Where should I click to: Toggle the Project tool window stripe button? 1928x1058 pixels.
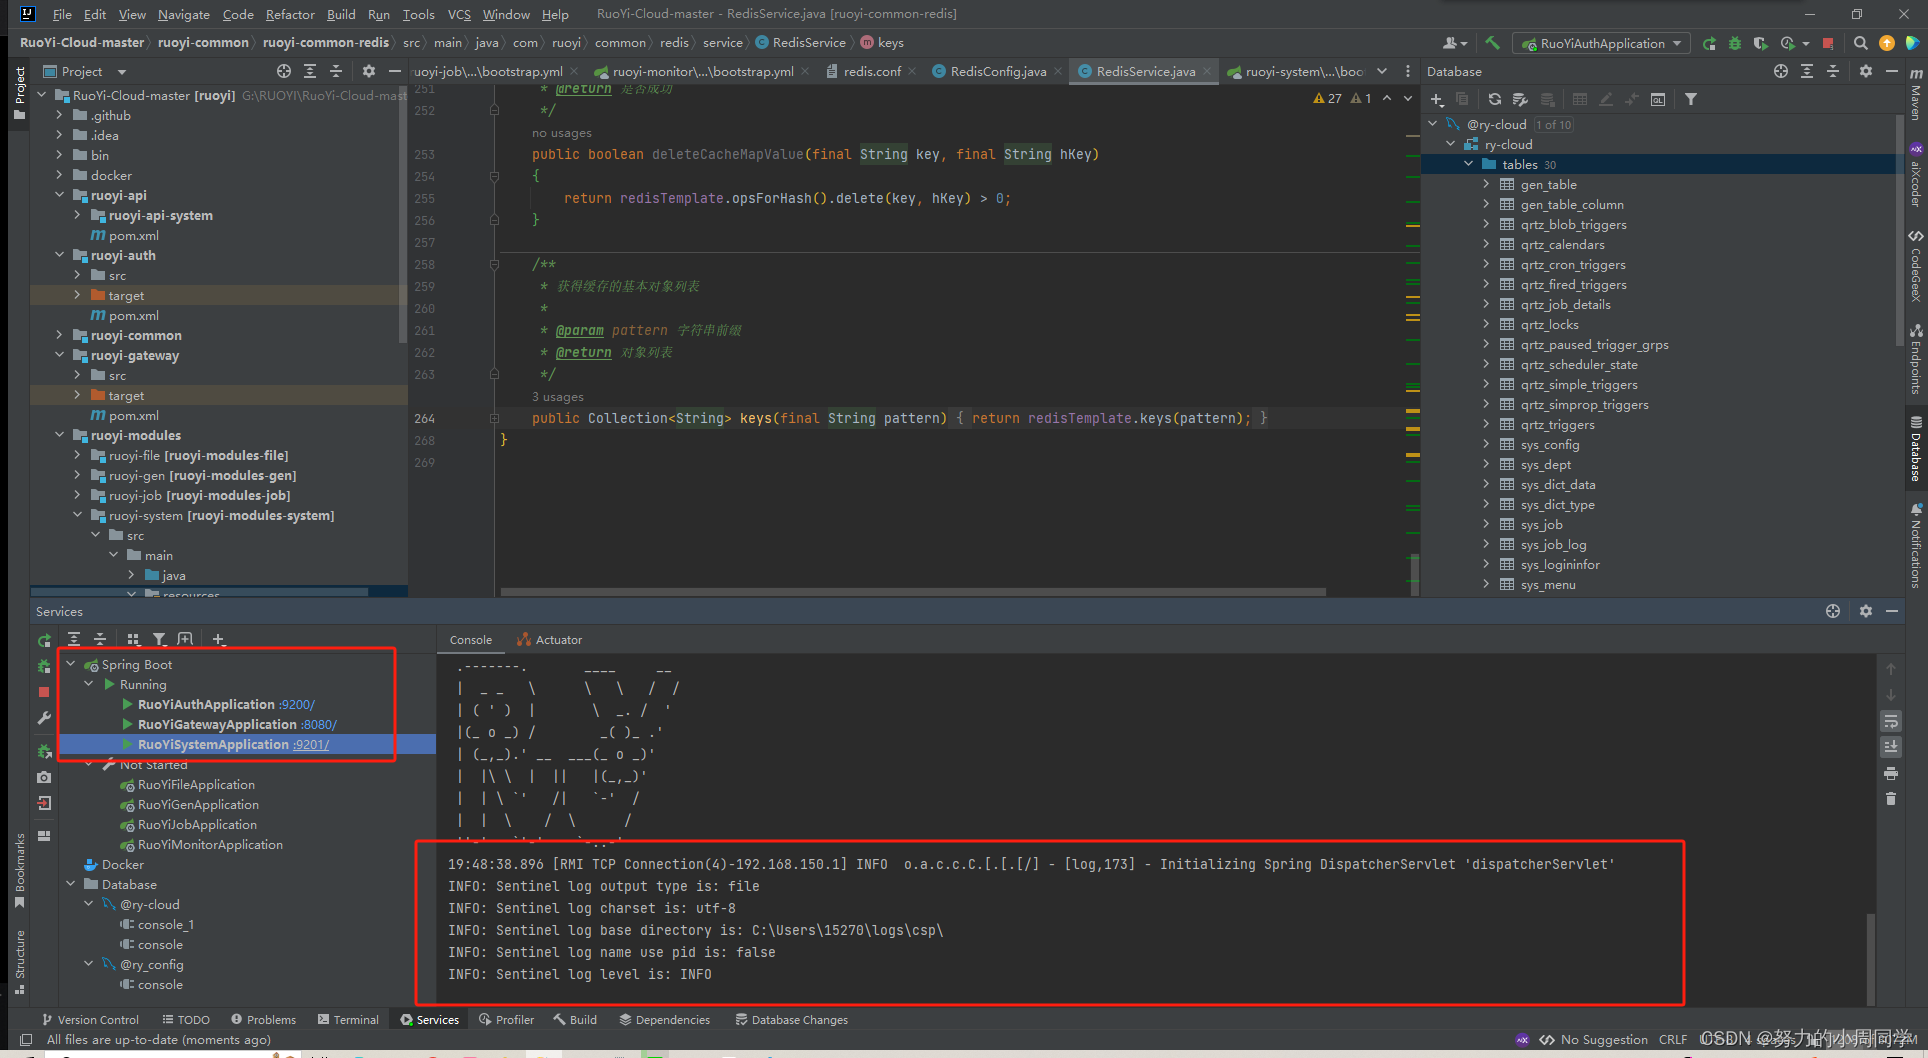coord(19,93)
